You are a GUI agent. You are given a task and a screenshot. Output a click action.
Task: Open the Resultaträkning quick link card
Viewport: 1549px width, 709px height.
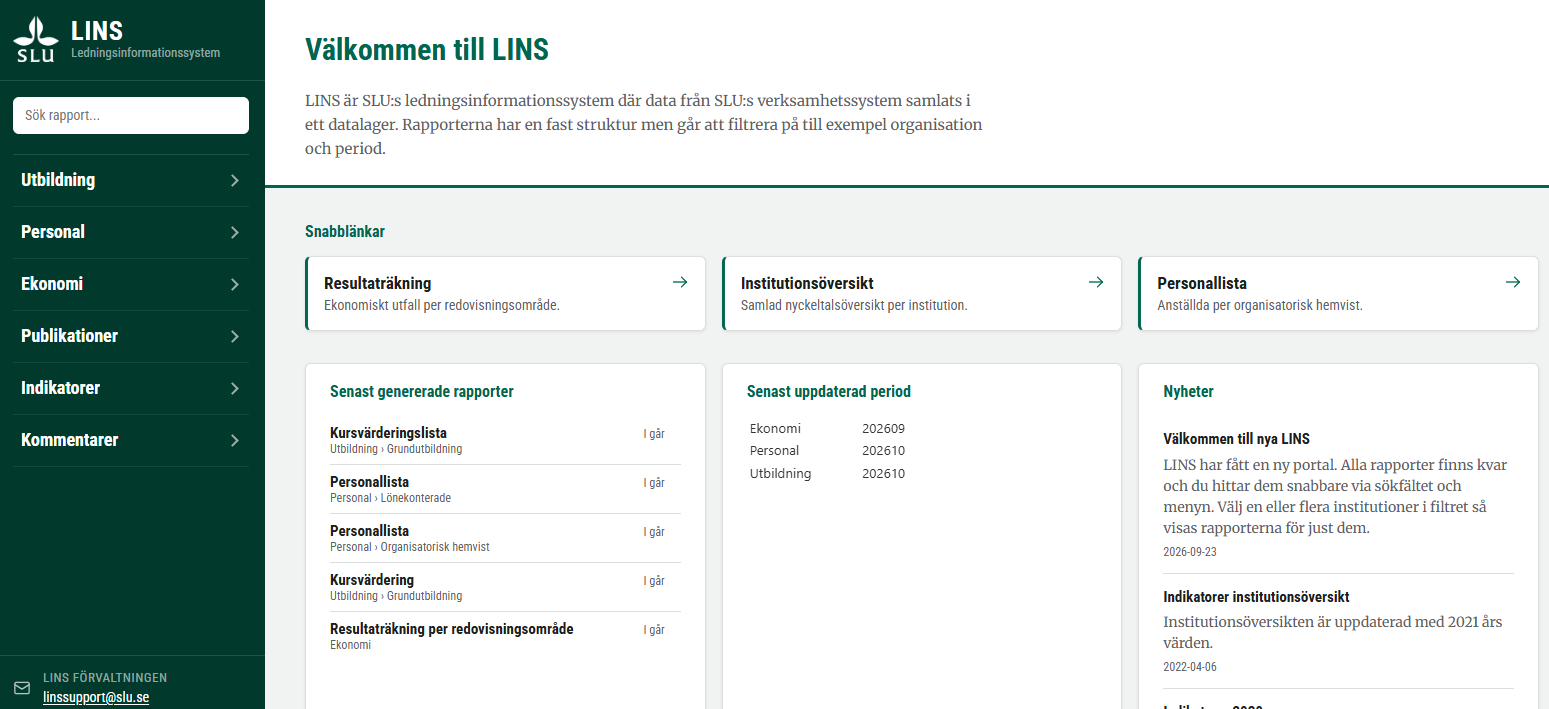pos(505,293)
